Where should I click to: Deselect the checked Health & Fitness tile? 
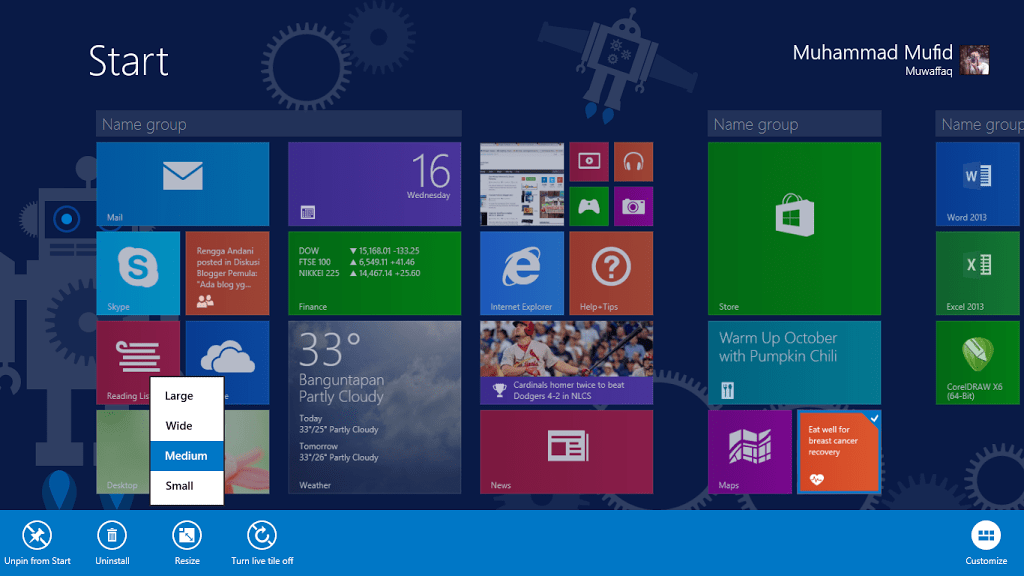click(x=839, y=452)
